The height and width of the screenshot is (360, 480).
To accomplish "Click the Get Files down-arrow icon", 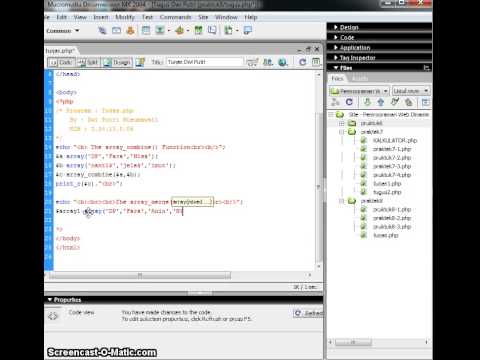I will point(367,102).
